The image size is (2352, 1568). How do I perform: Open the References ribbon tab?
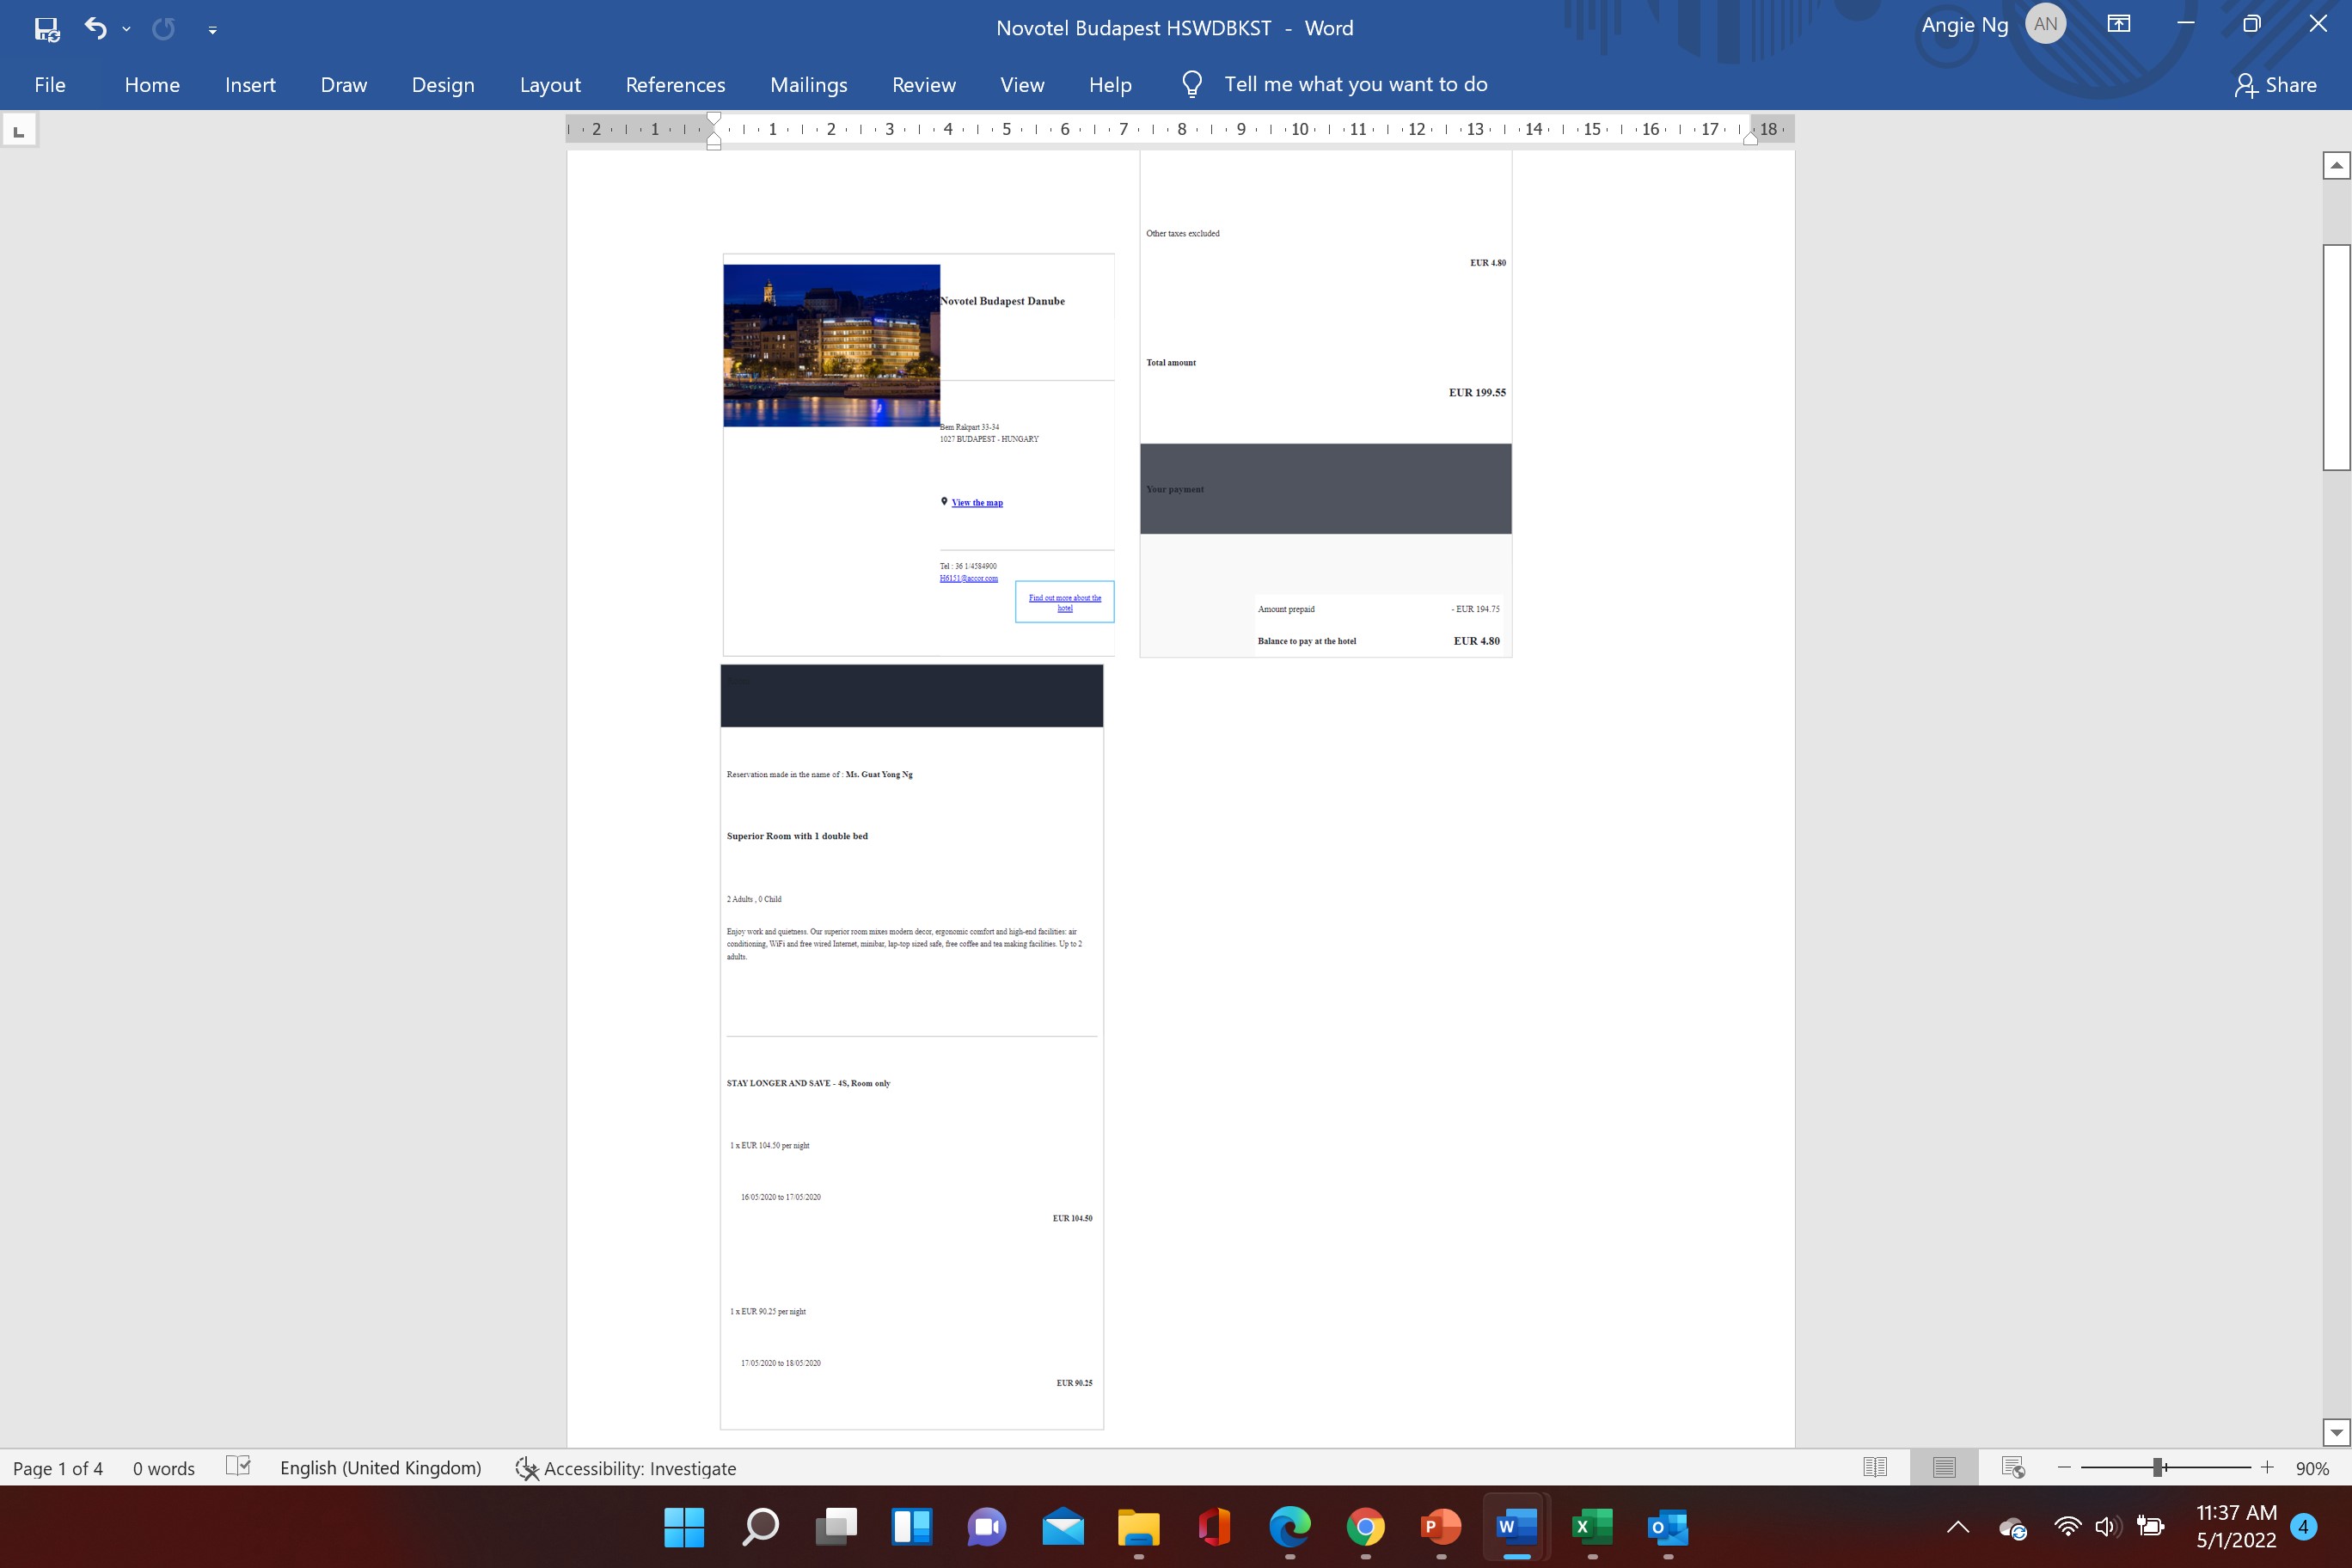[675, 84]
